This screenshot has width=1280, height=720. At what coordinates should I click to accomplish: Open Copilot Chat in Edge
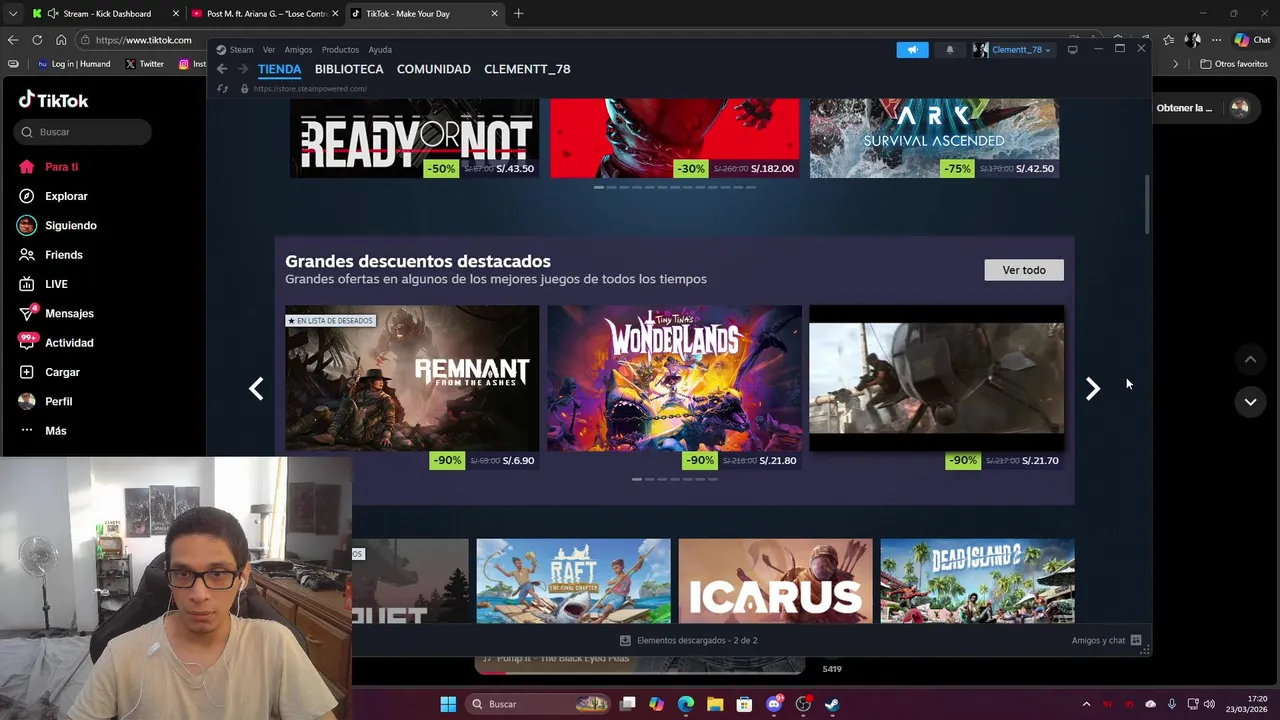pyautogui.click(x=1252, y=40)
